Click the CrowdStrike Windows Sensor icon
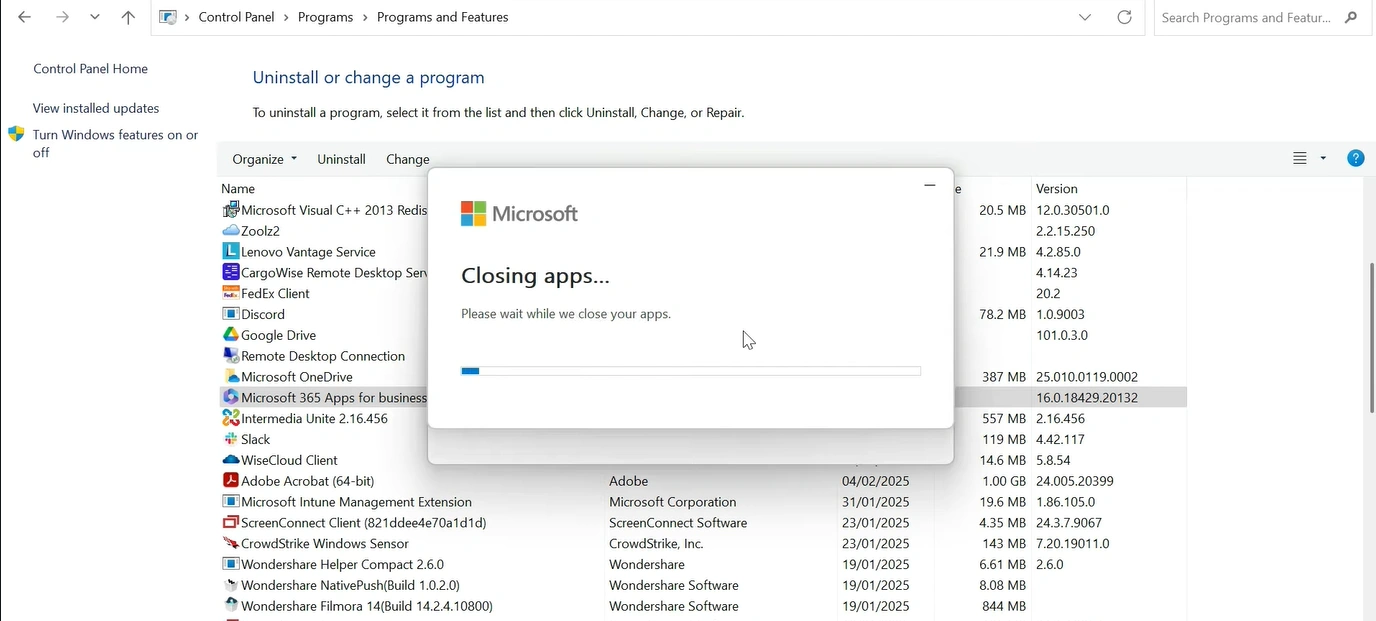 (x=232, y=543)
